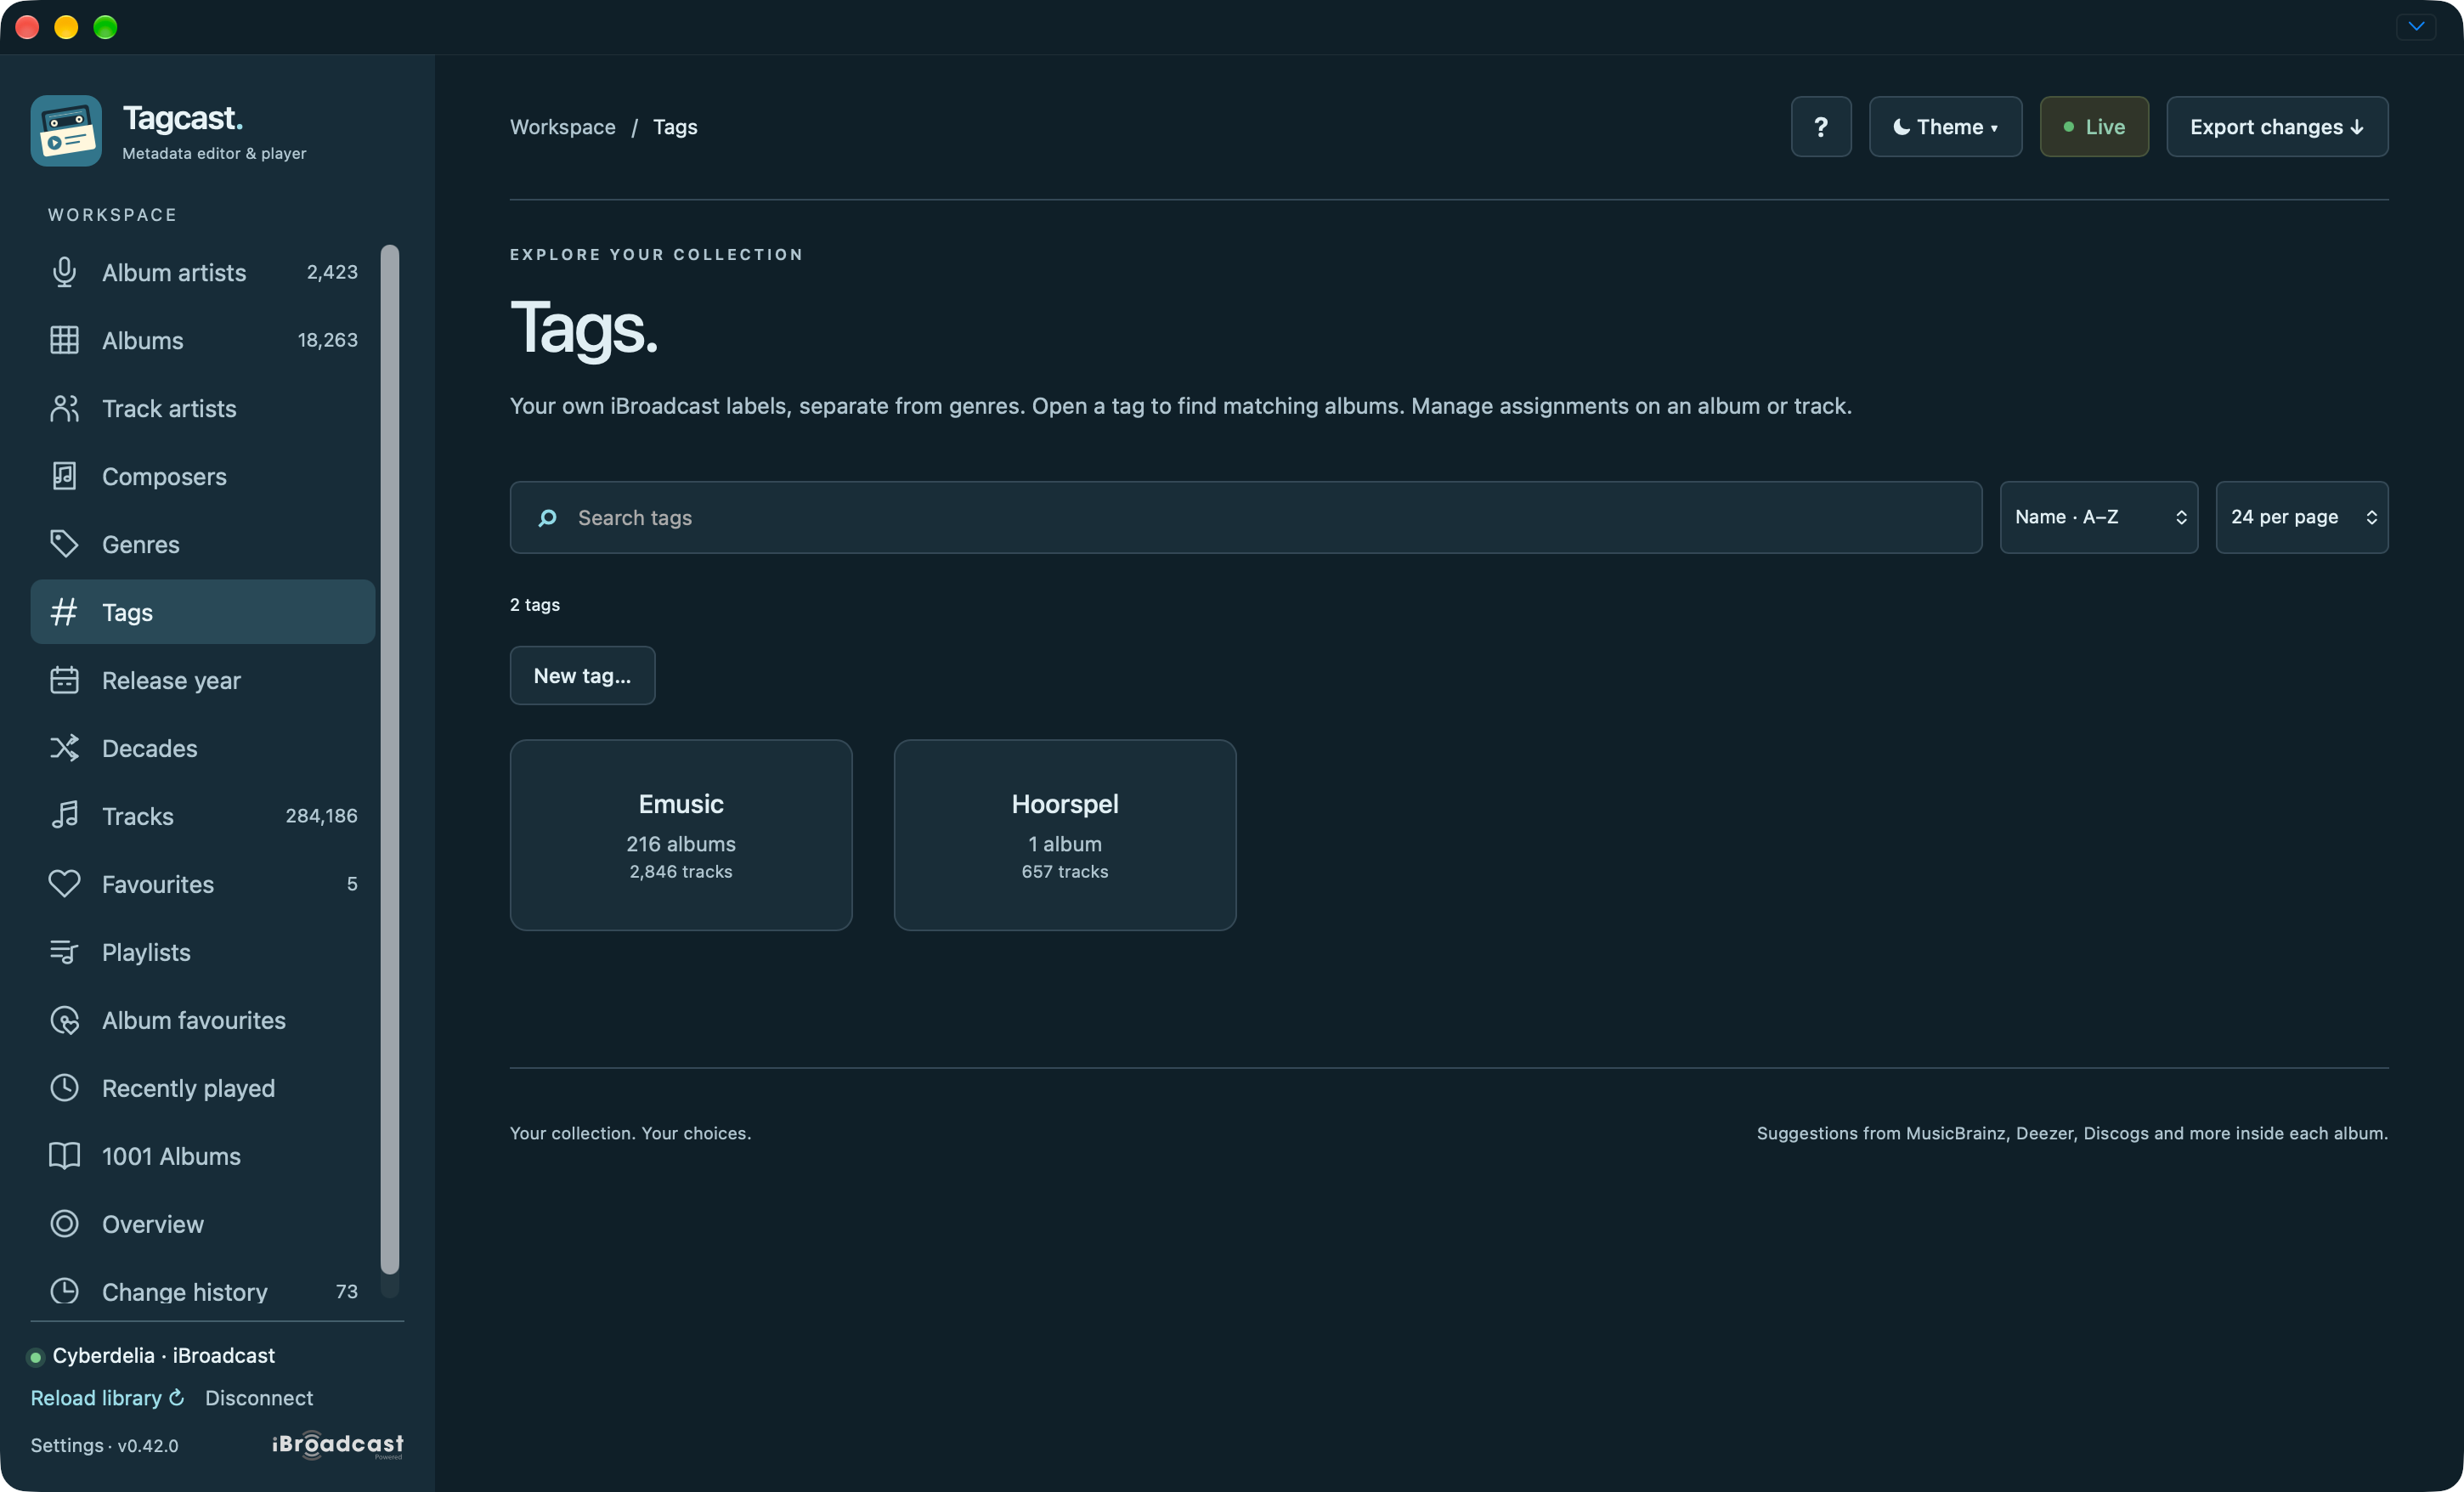Image resolution: width=2464 pixels, height=1492 pixels.
Task: Open the help question-mark button
Action: click(x=1821, y=127)
